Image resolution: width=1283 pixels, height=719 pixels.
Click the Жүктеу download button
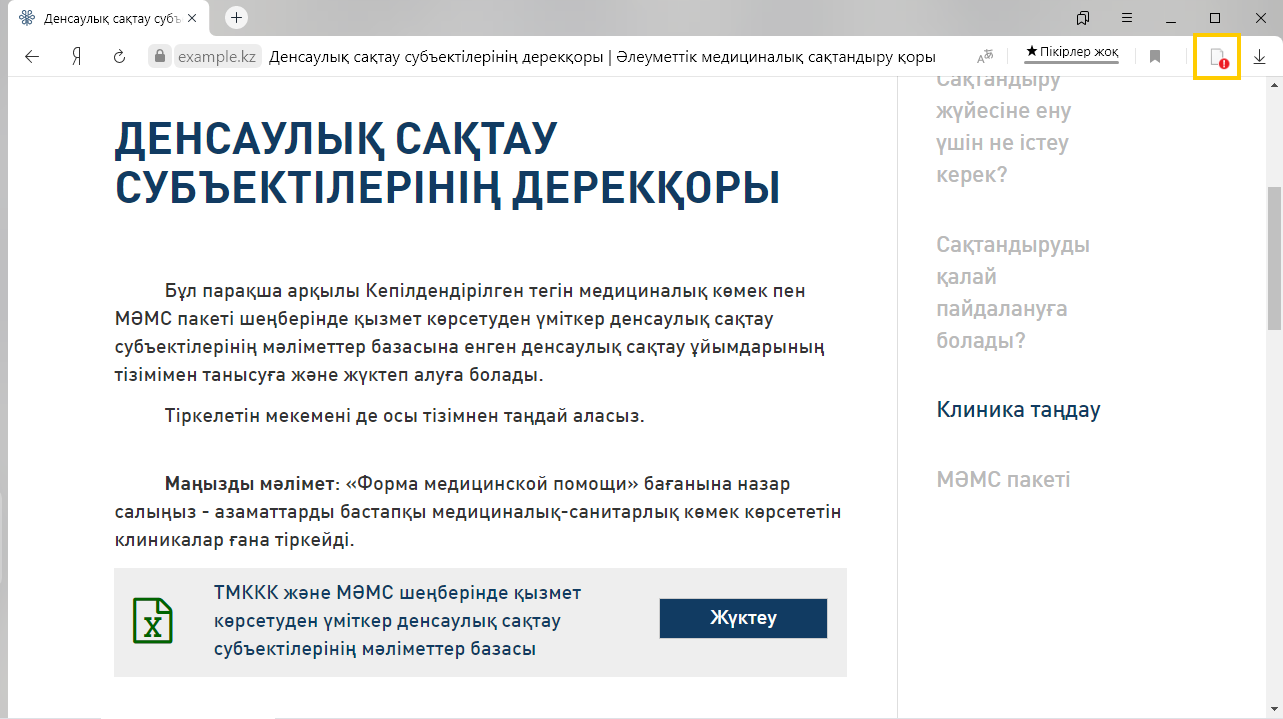[x=743, y=618]
